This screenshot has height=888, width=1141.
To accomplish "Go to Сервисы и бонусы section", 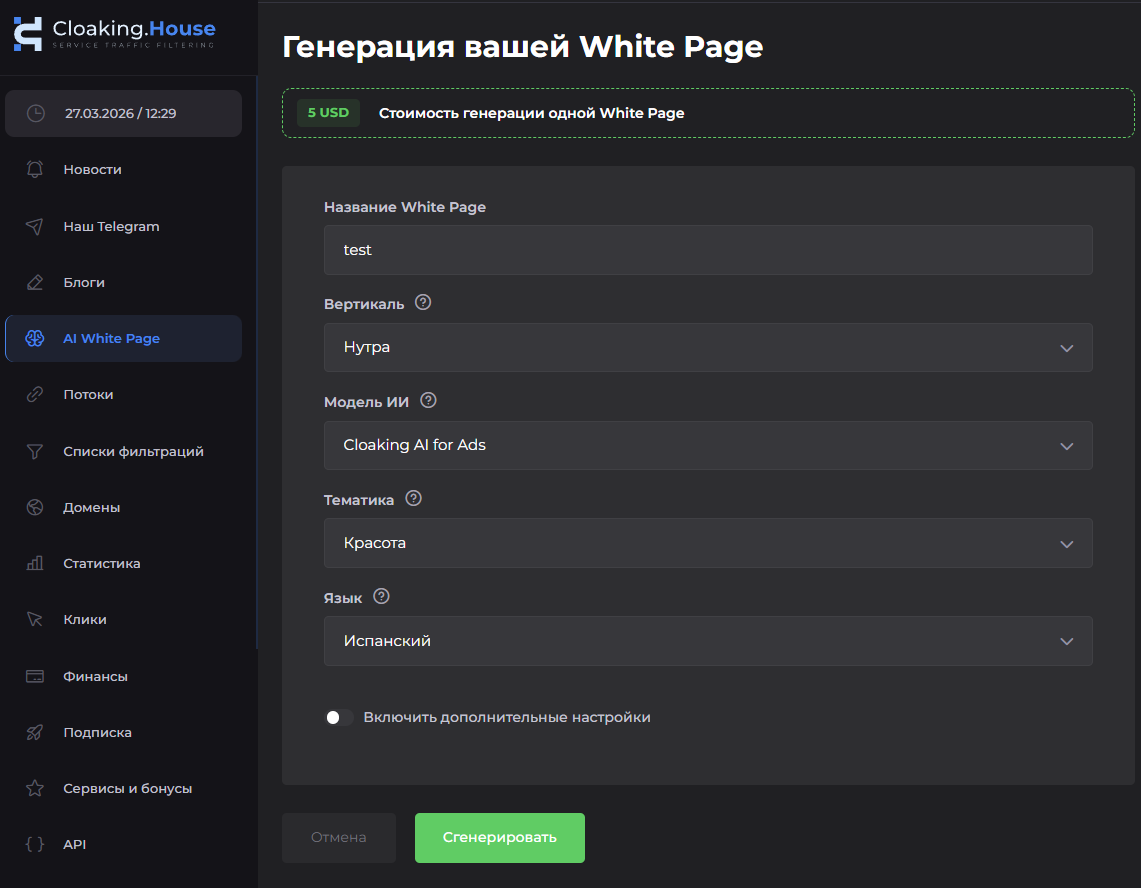I will [127, 788].
